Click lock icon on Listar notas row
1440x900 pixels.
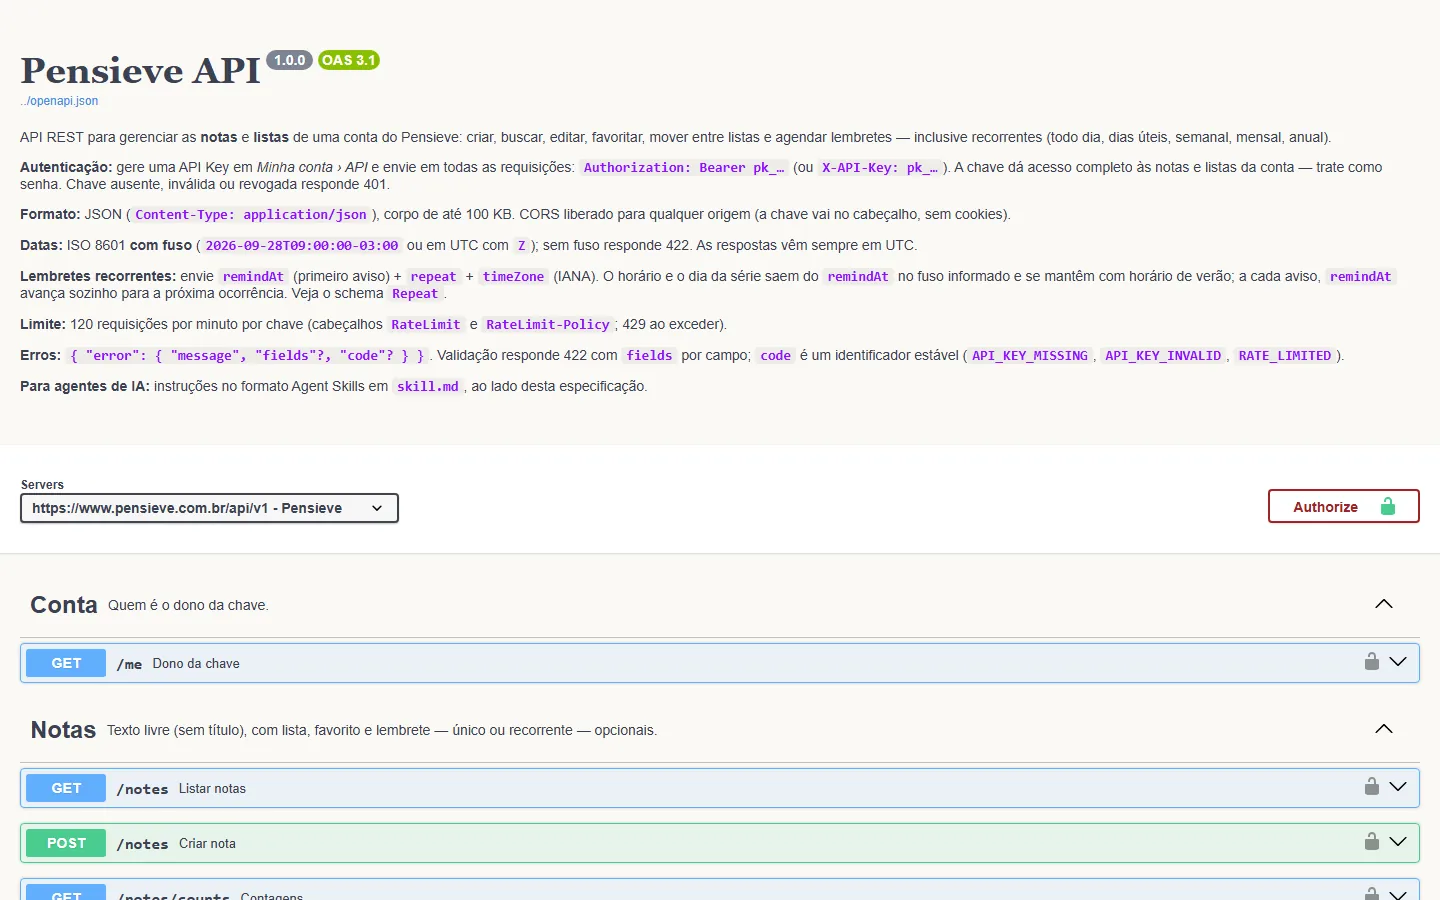(x=1372, y=786)
